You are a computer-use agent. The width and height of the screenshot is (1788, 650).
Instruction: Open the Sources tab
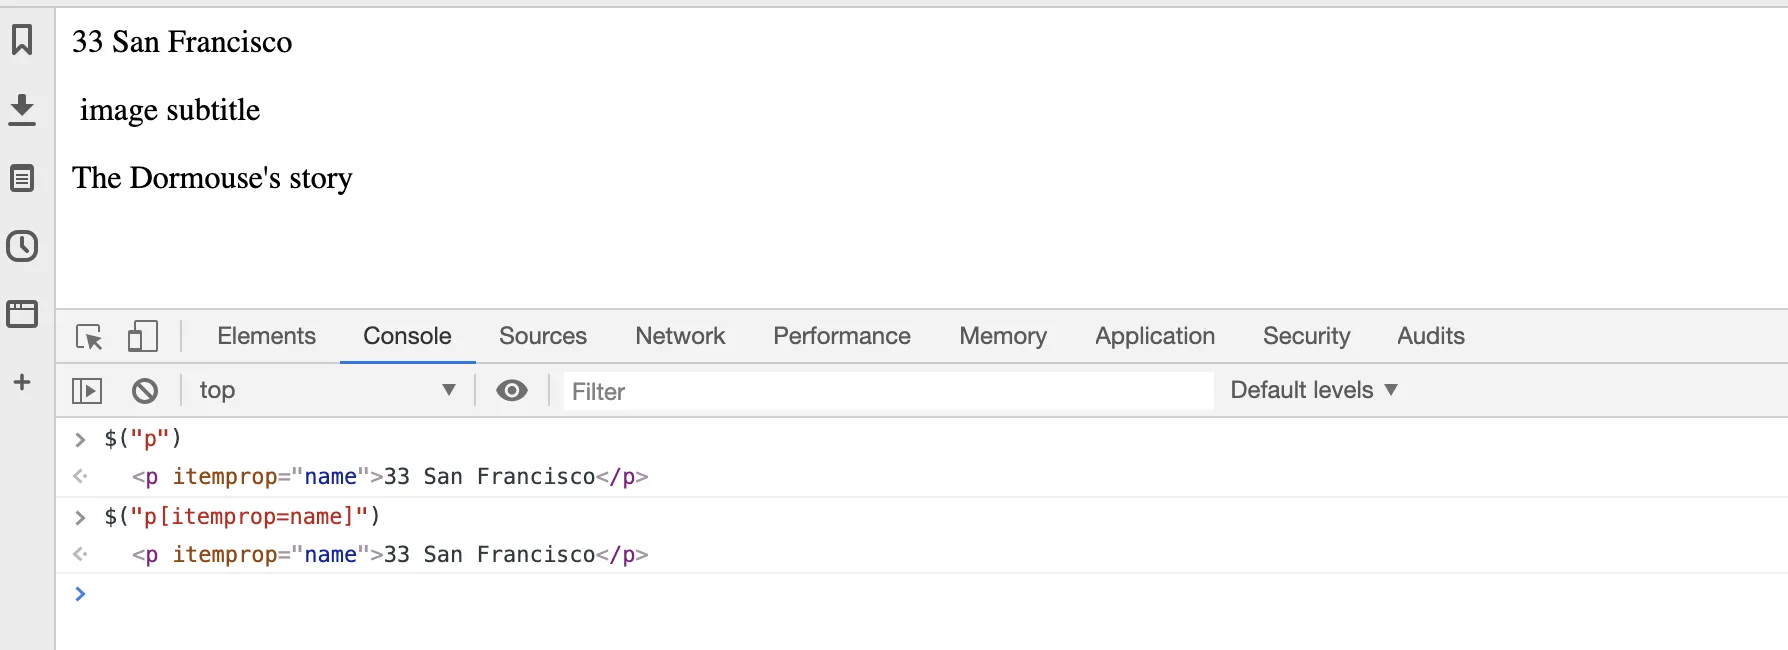[x=543, y=336]
